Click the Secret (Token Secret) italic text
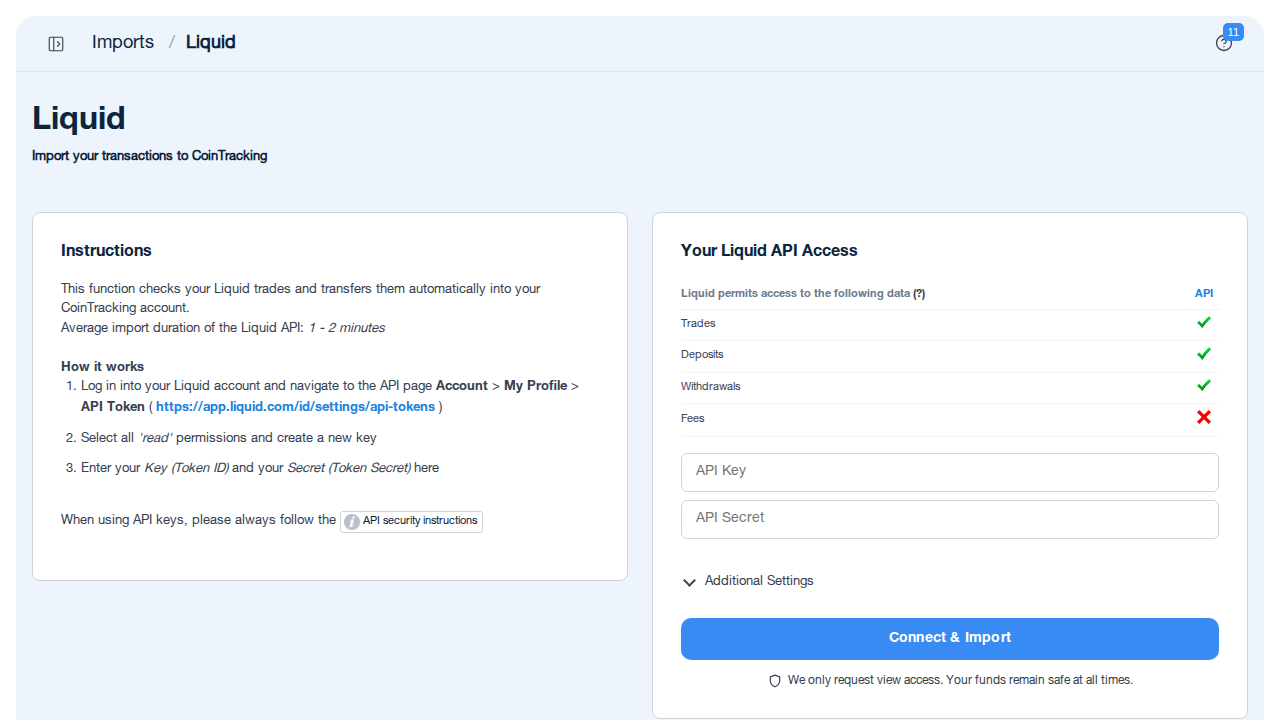 [349, 468]
